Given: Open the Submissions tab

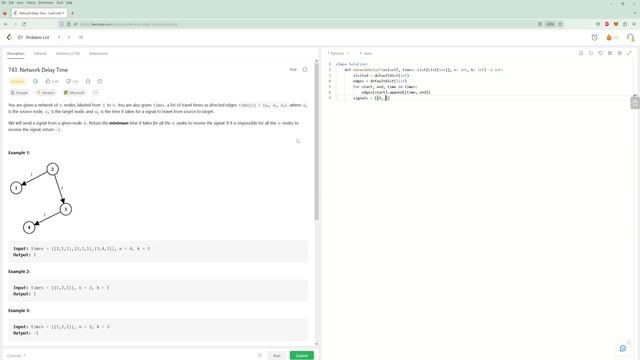Looking at the screenshot, I should (98, 53).
